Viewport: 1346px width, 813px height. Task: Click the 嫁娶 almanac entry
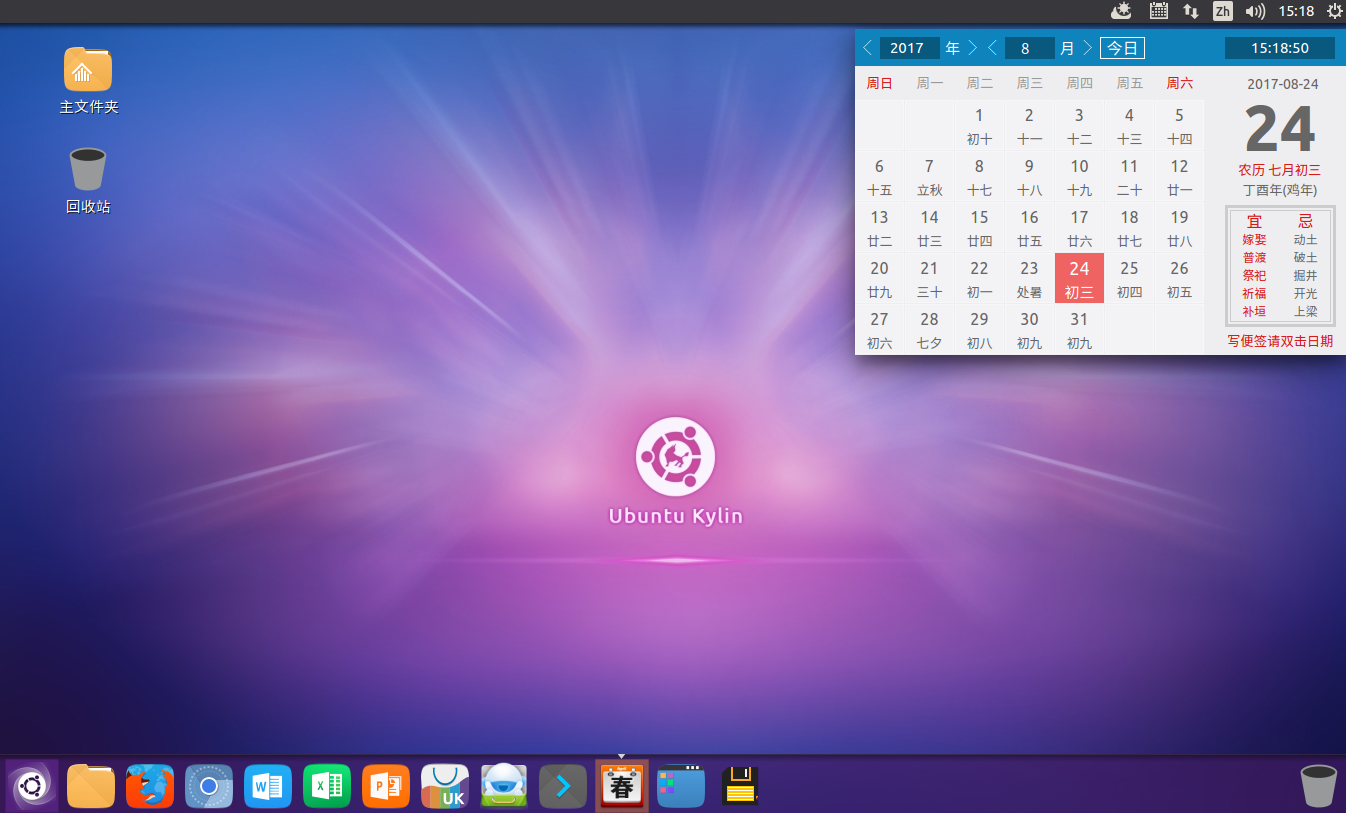tap(1254, 240)
